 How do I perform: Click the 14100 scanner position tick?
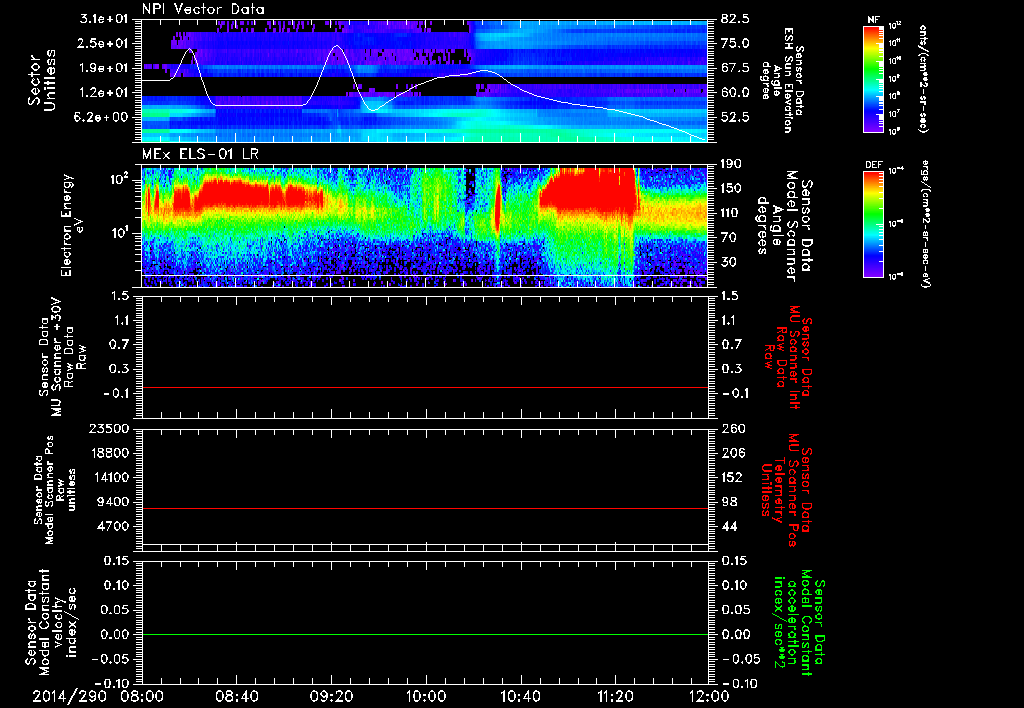[110, 477]
